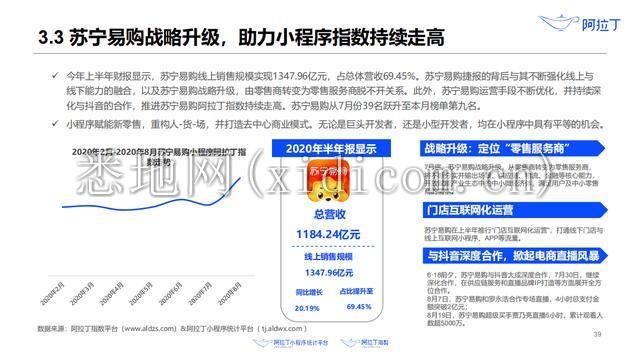Click the second checkmark bullet icon
640x360 pixels.
(x=55, y=123)
